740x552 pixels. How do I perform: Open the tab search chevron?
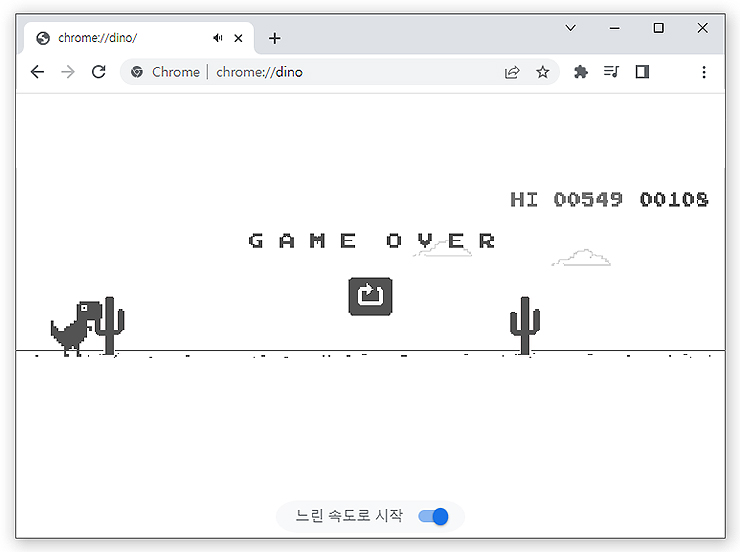[571, 28]
